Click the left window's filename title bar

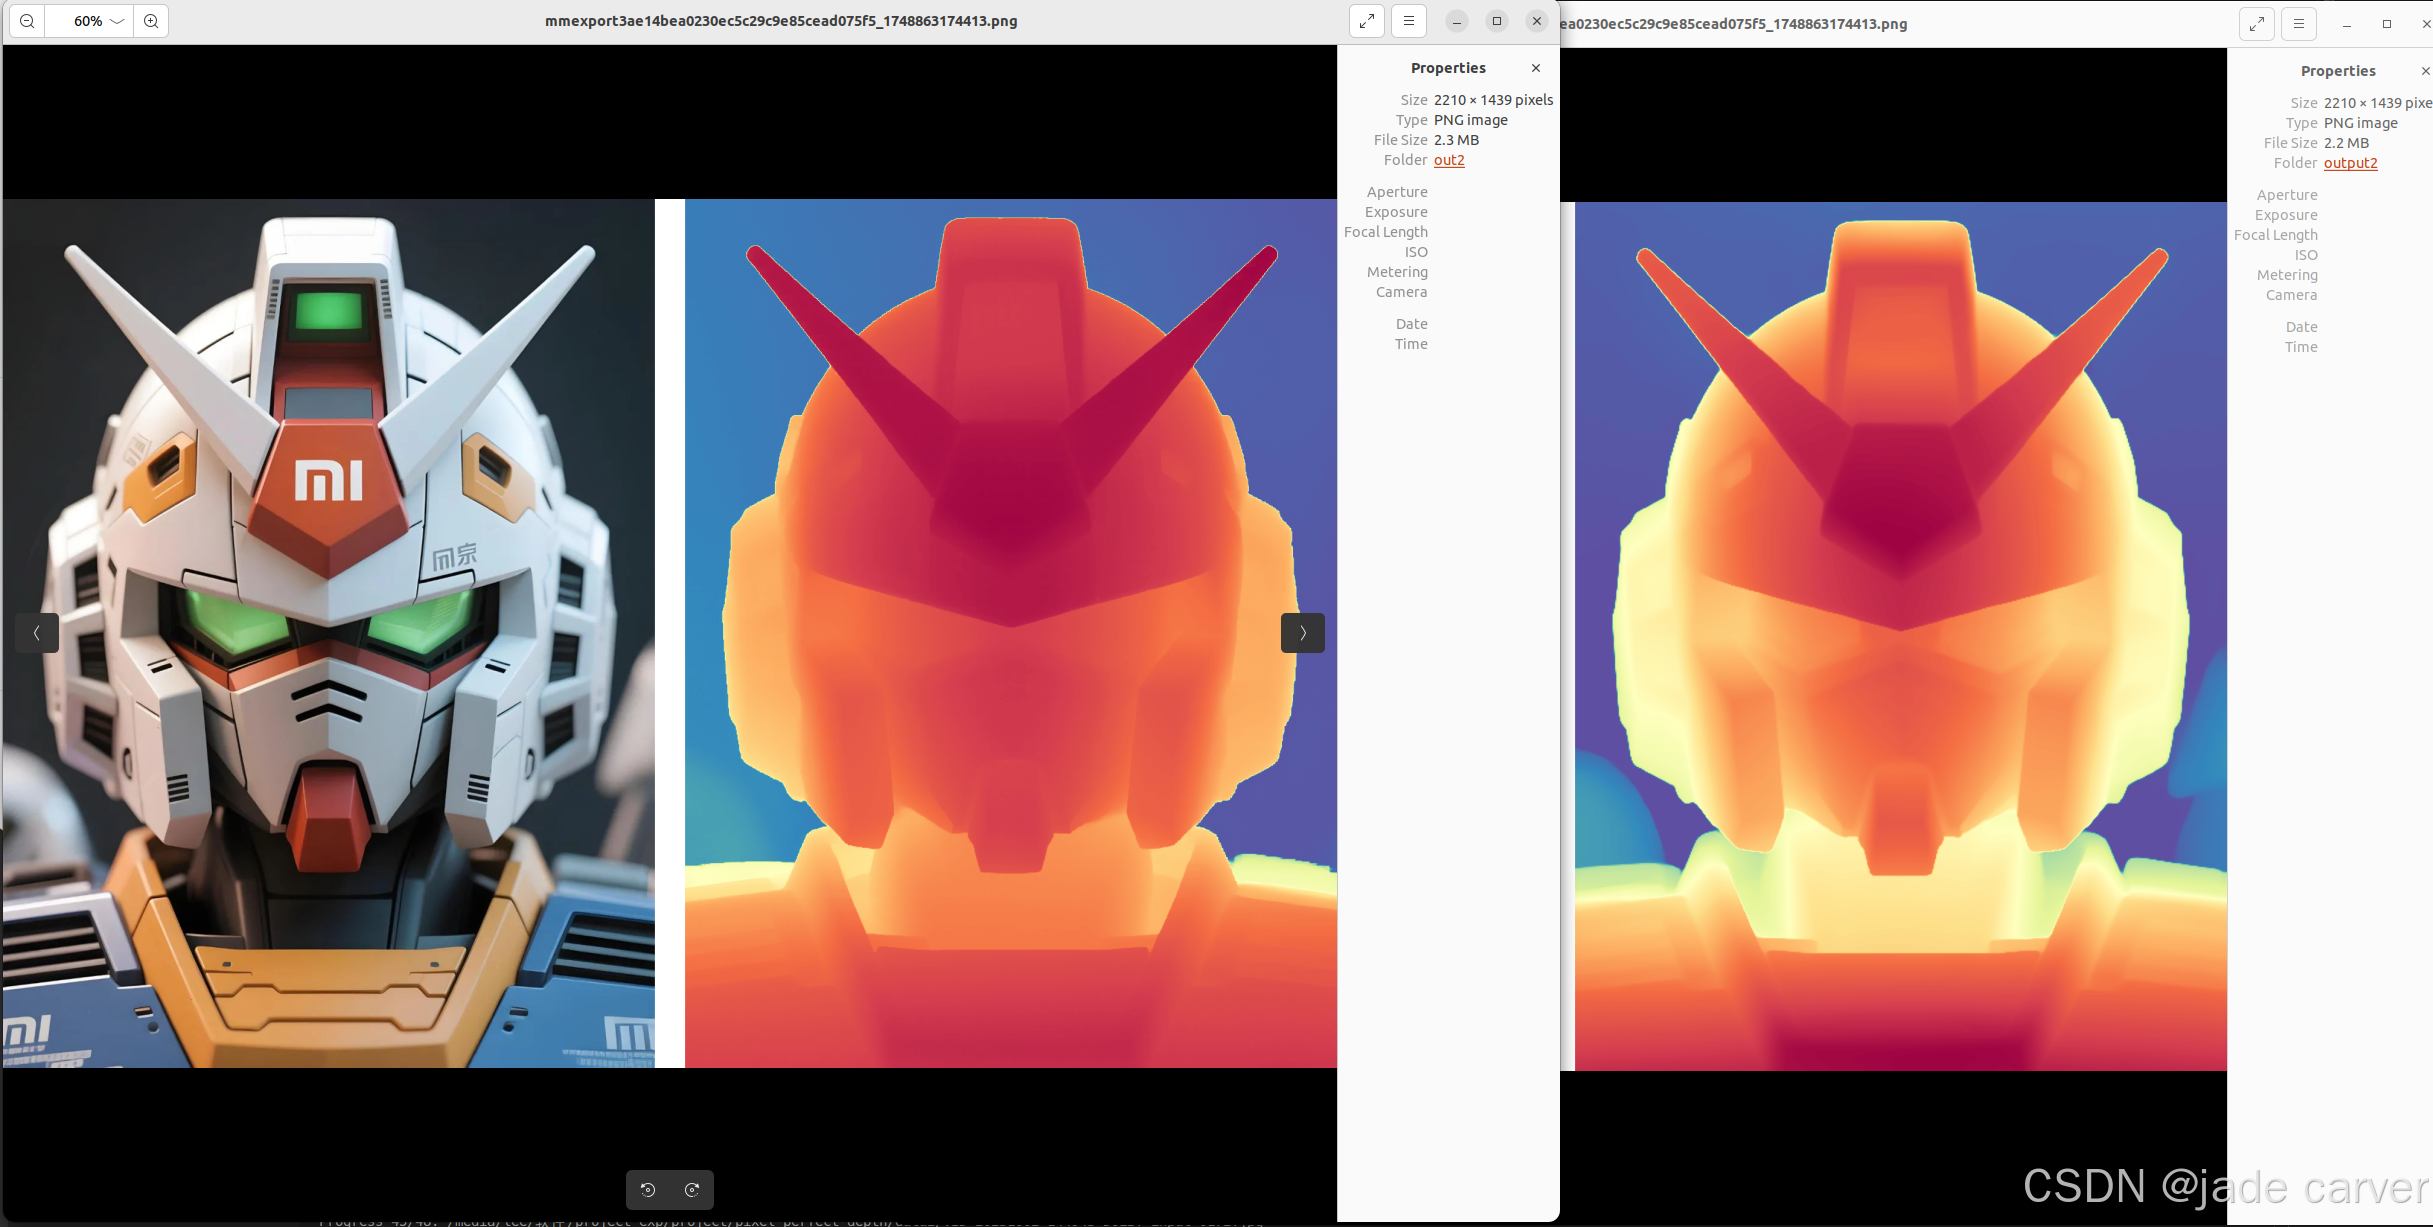[x=780, y=21]
